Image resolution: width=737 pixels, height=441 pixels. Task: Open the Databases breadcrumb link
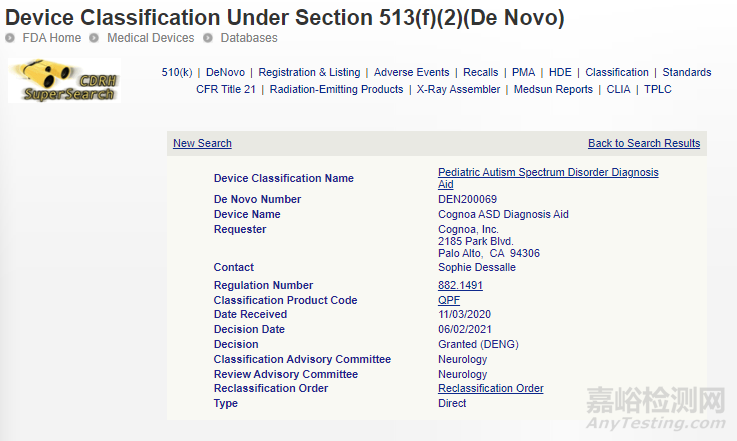click(x=249, y=38)
